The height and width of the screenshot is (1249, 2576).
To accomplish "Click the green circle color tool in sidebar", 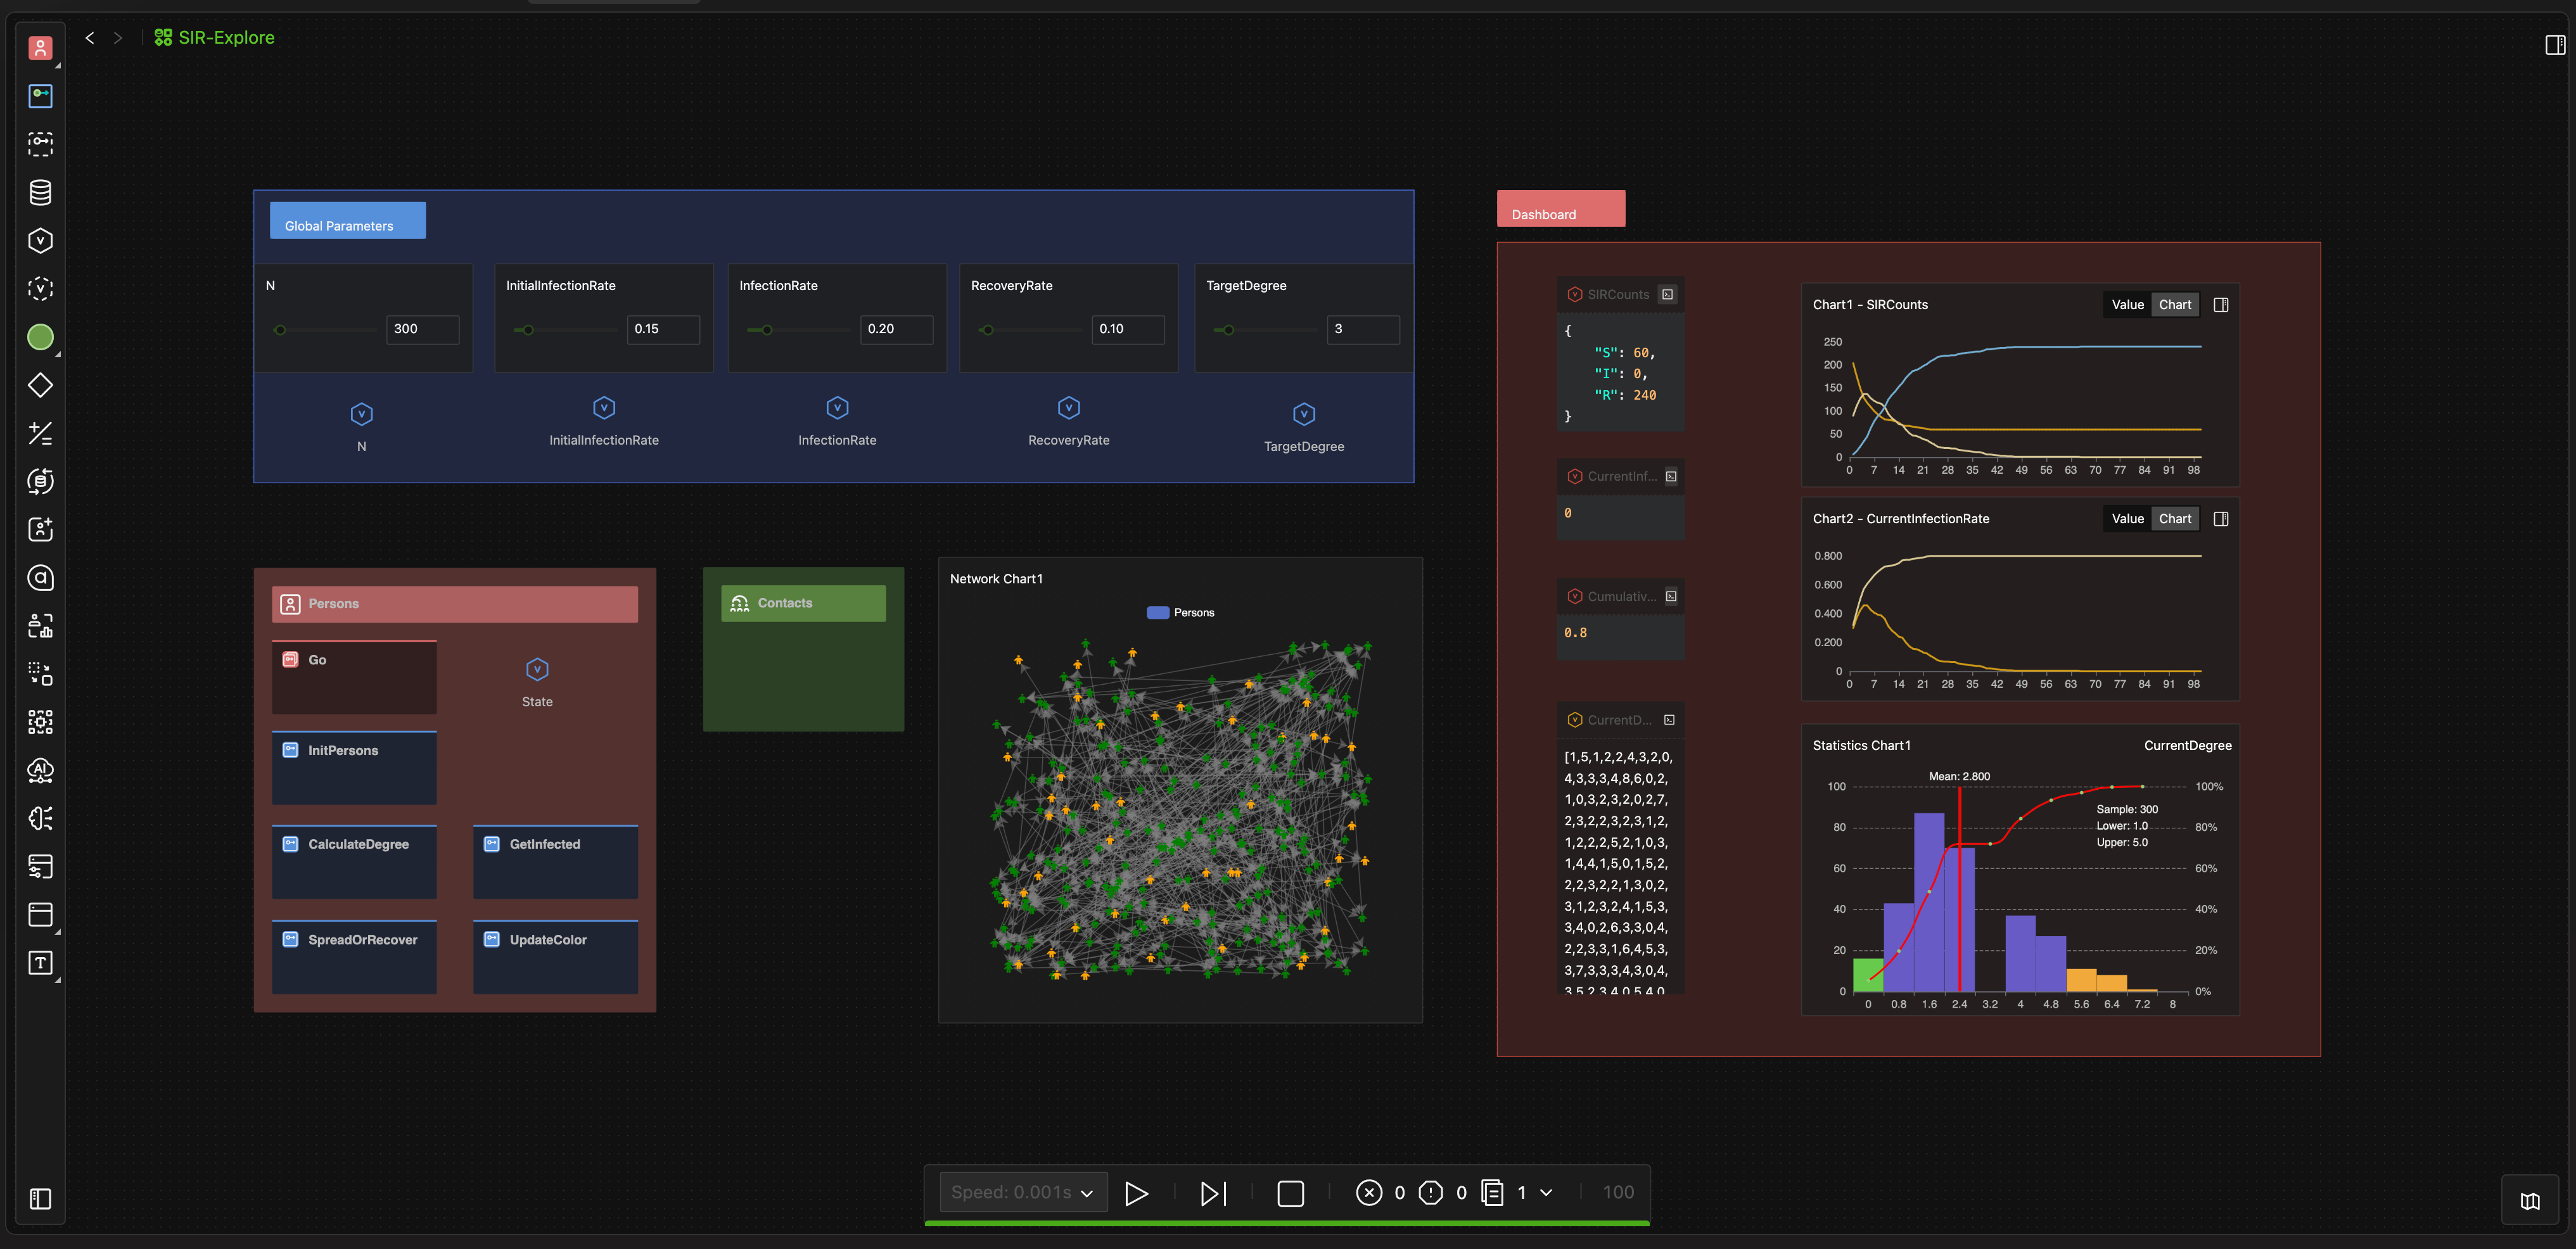I will click(x=40, y=337).
